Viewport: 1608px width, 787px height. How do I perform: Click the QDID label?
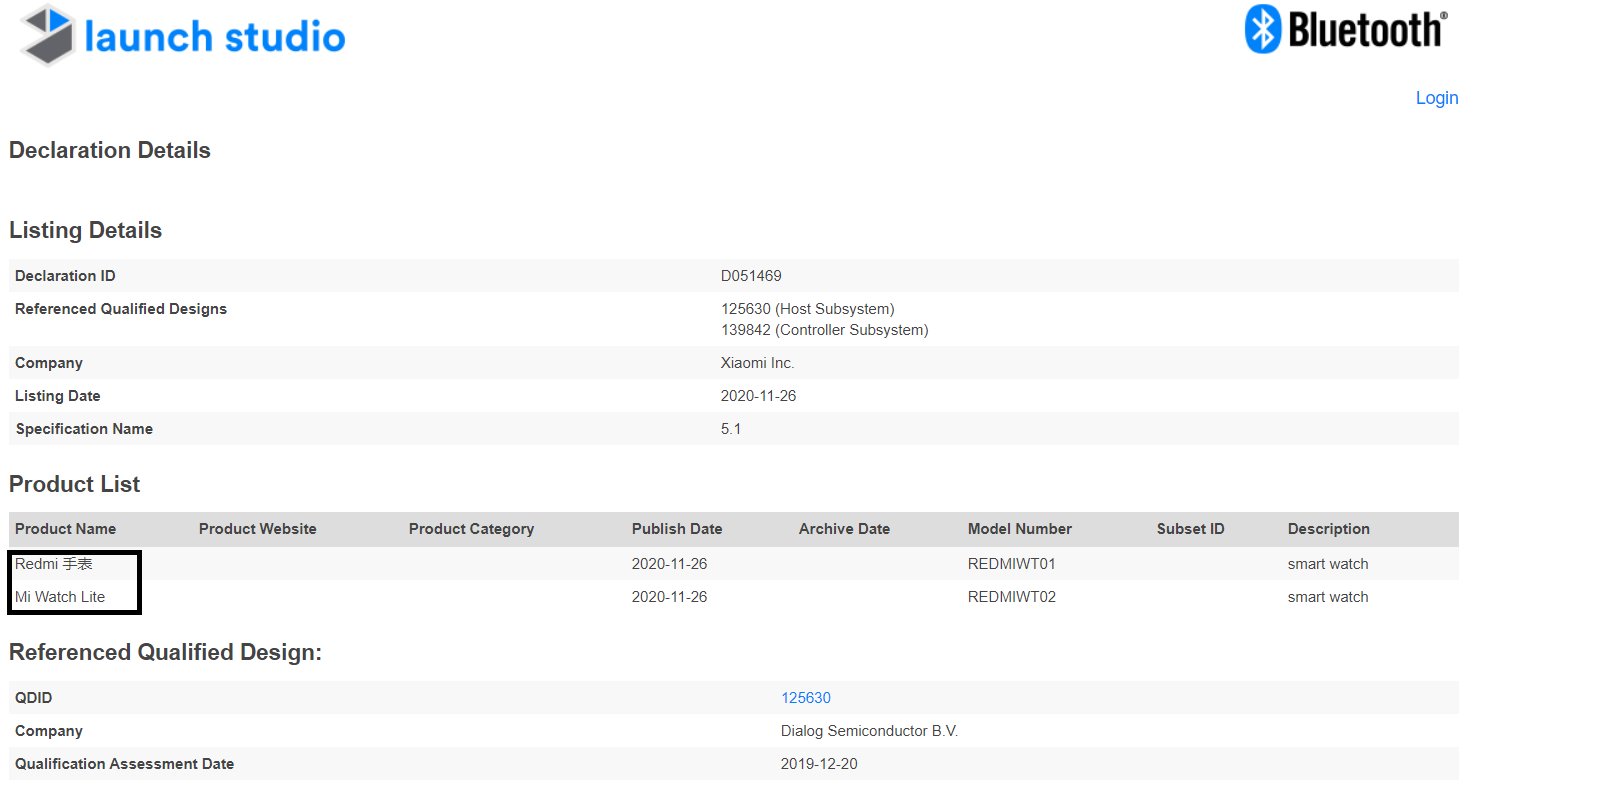(x=34, y=698)
